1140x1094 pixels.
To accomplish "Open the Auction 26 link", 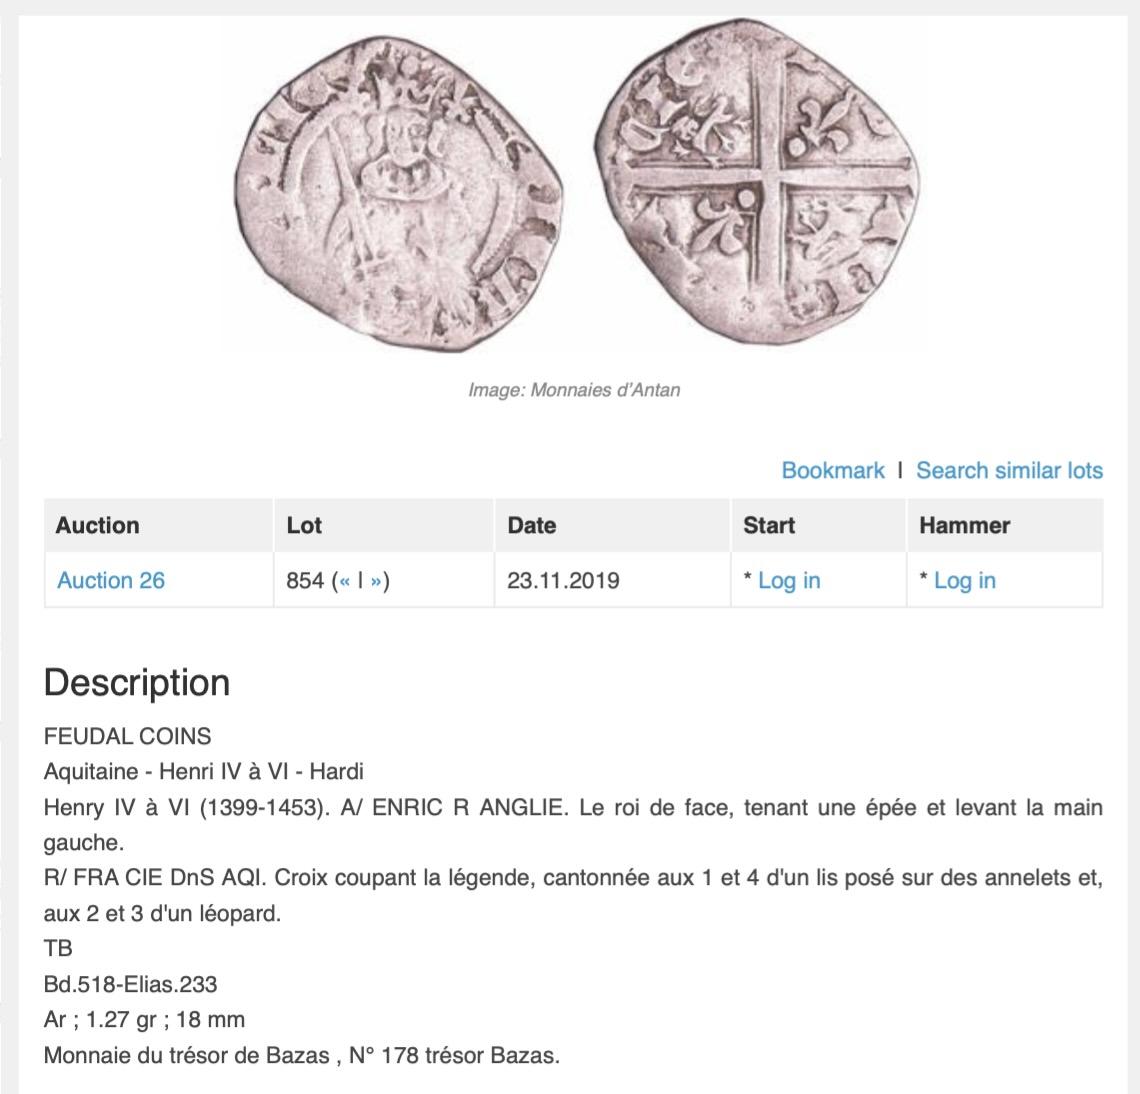I will (111, 581).
